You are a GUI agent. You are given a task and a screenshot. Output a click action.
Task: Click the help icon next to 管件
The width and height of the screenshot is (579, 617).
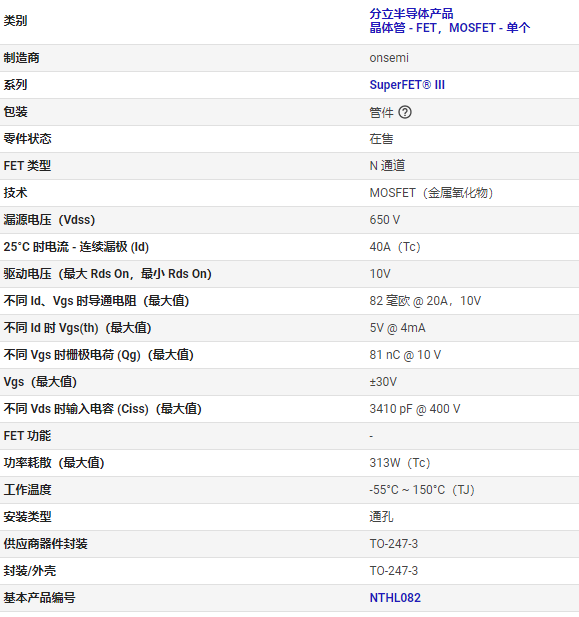(x=405, y=112)
